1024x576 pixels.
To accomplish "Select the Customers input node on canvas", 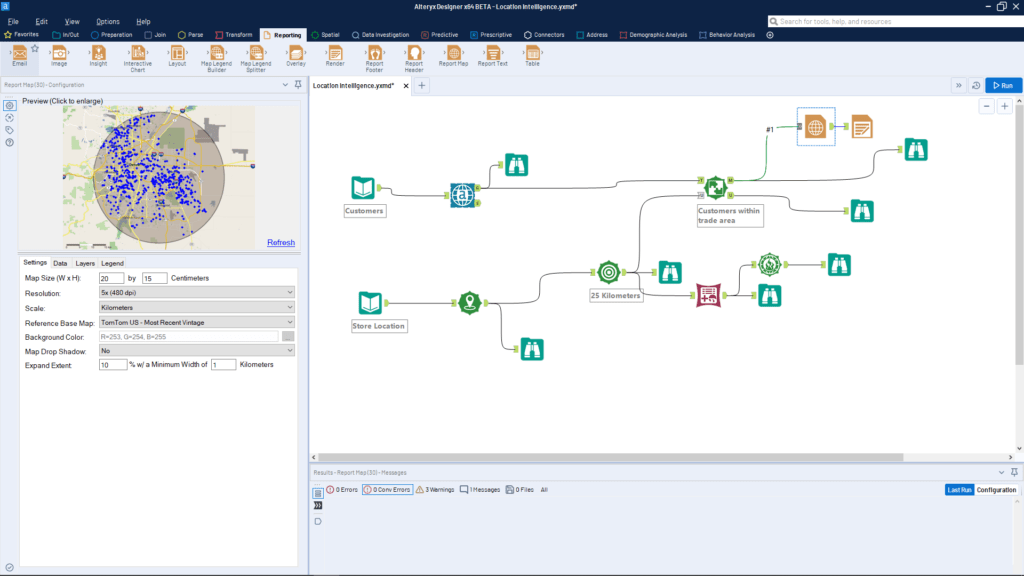I will (364, 188).
